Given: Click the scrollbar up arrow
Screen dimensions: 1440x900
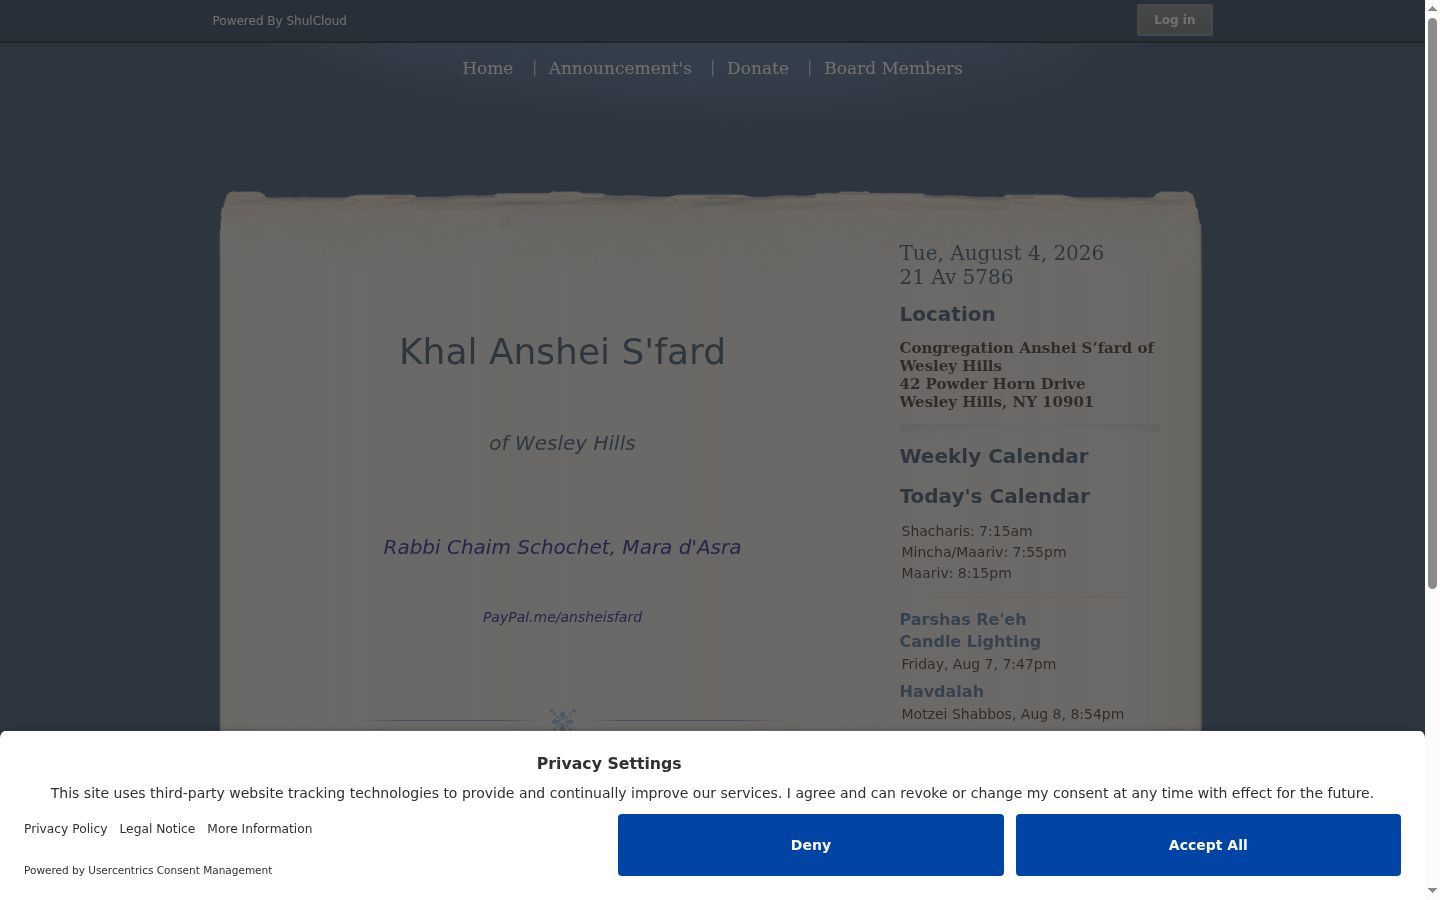Looking at the screenshot, I should pyautogui.click(x=1432, y=7).
